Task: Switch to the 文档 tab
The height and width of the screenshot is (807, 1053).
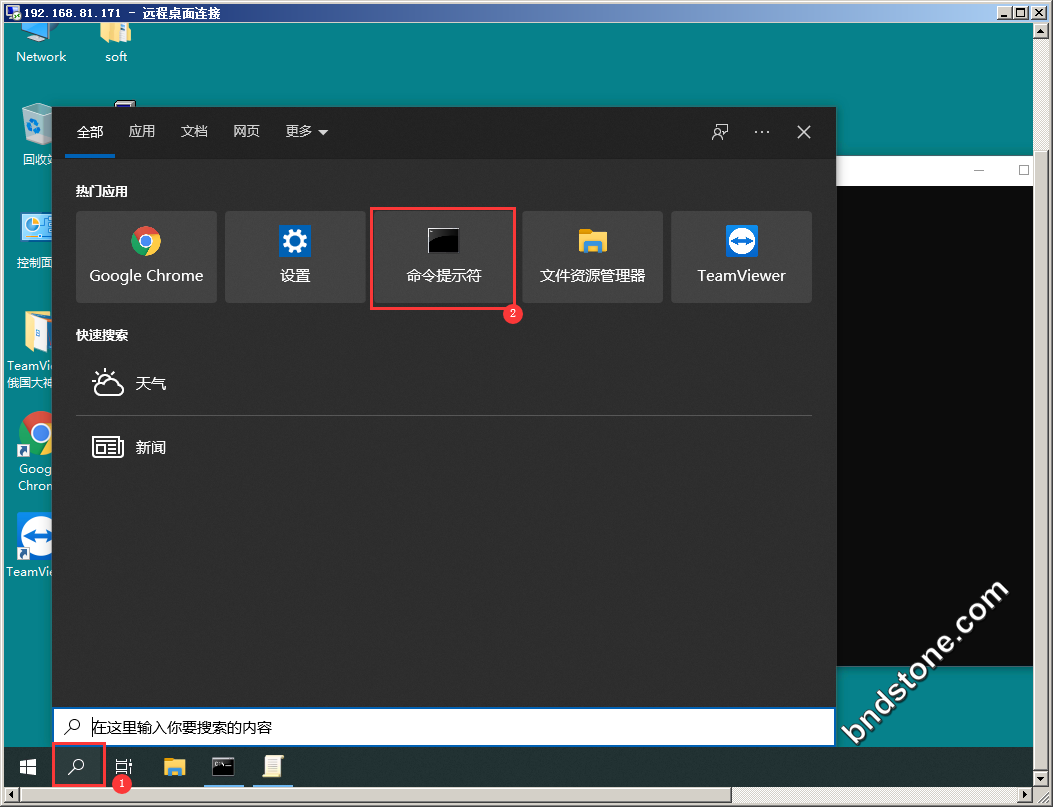Action: tap(194, 132)
